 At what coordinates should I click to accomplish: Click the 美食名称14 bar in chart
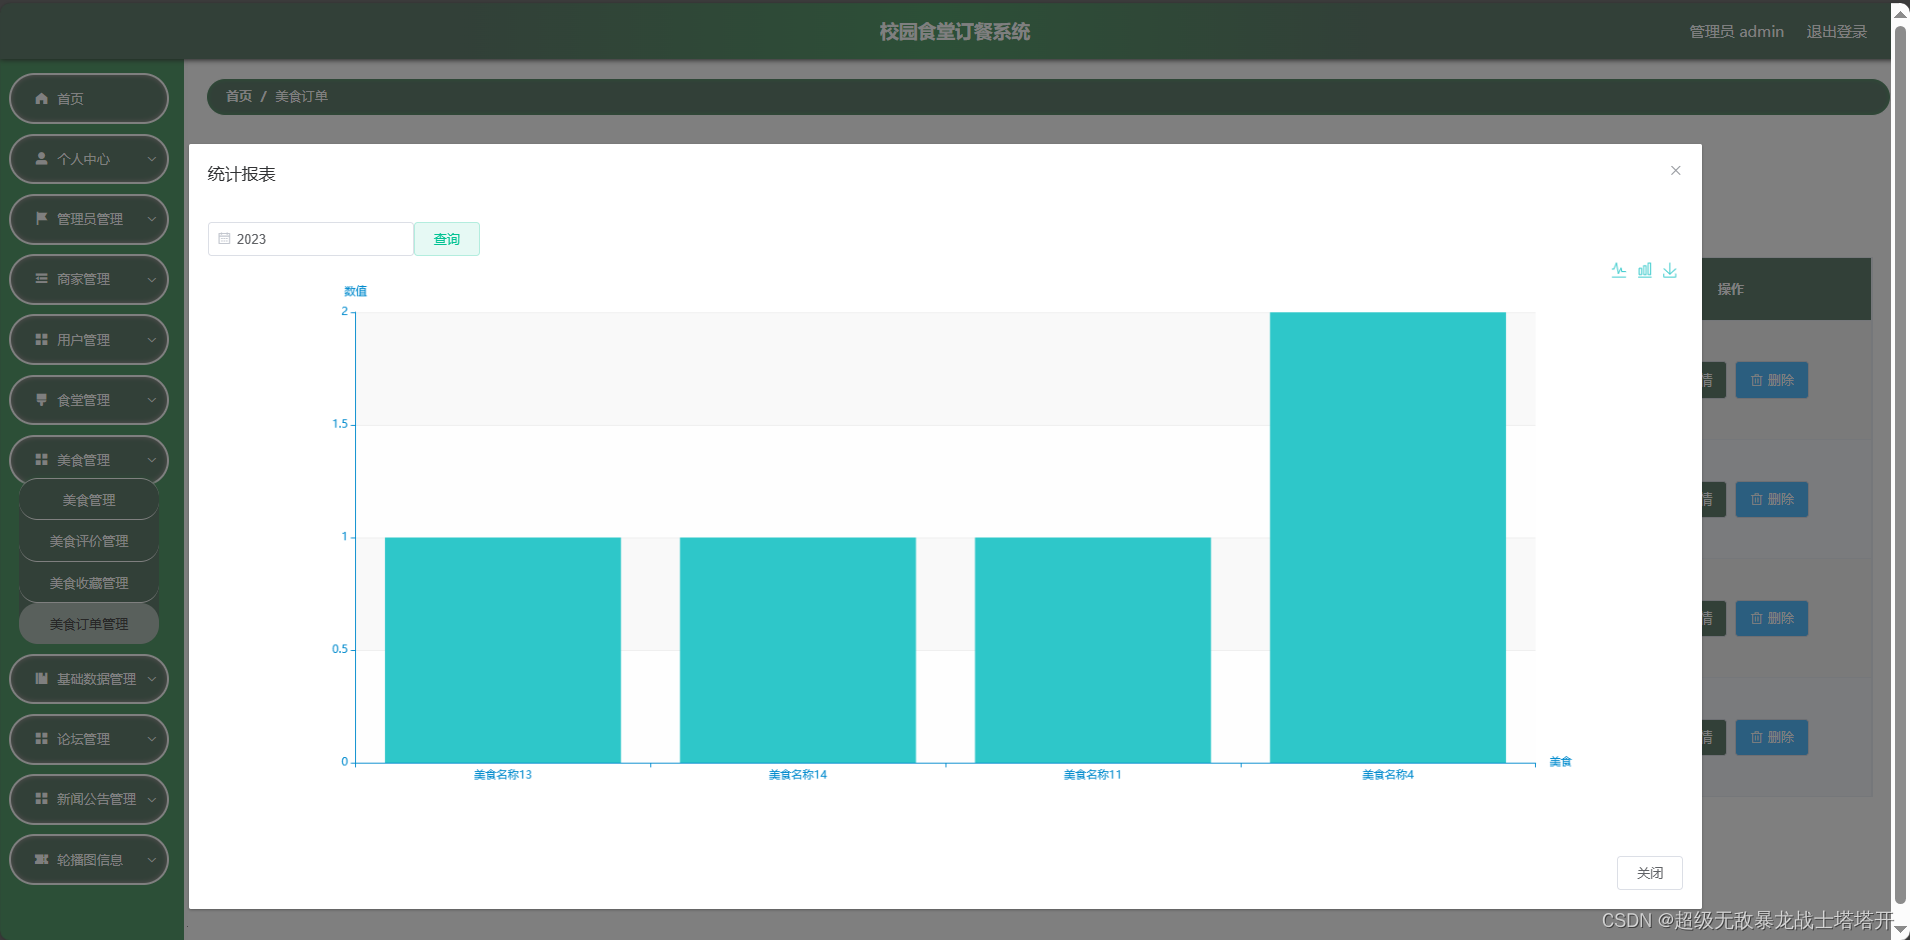pyautogui.click(x=798, y=650)
